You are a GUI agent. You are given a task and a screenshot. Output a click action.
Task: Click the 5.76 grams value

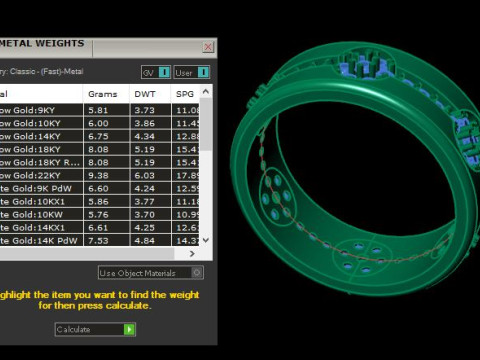(98, 215)
